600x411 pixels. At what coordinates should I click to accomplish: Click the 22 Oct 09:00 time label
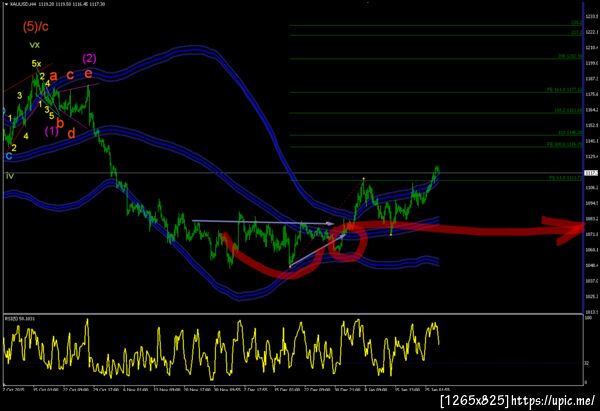[x=76, y=390]
